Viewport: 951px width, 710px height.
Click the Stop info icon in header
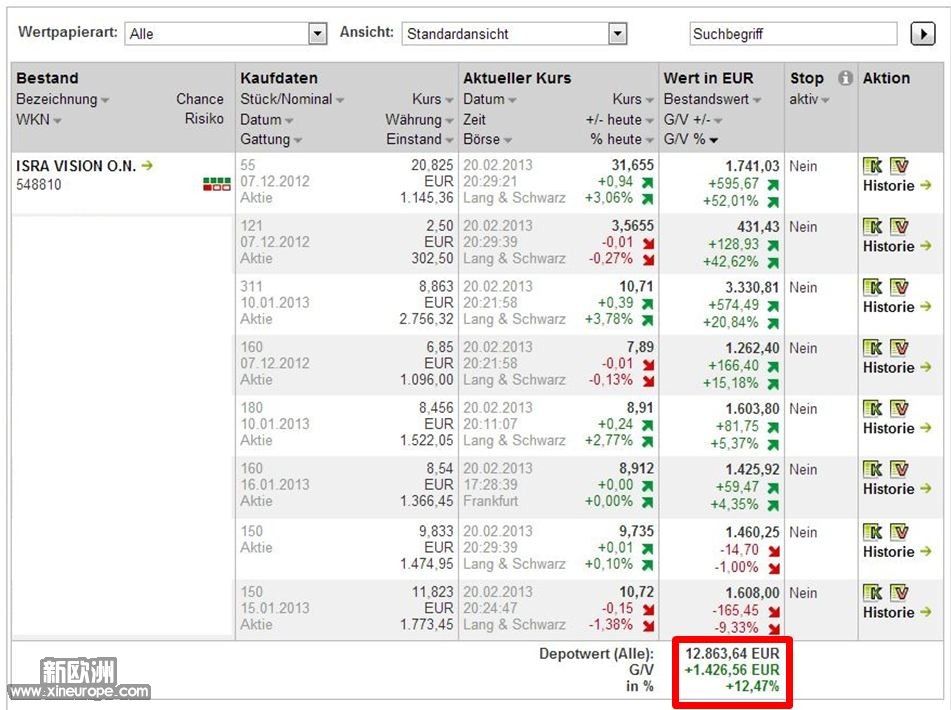coord(845,78)
